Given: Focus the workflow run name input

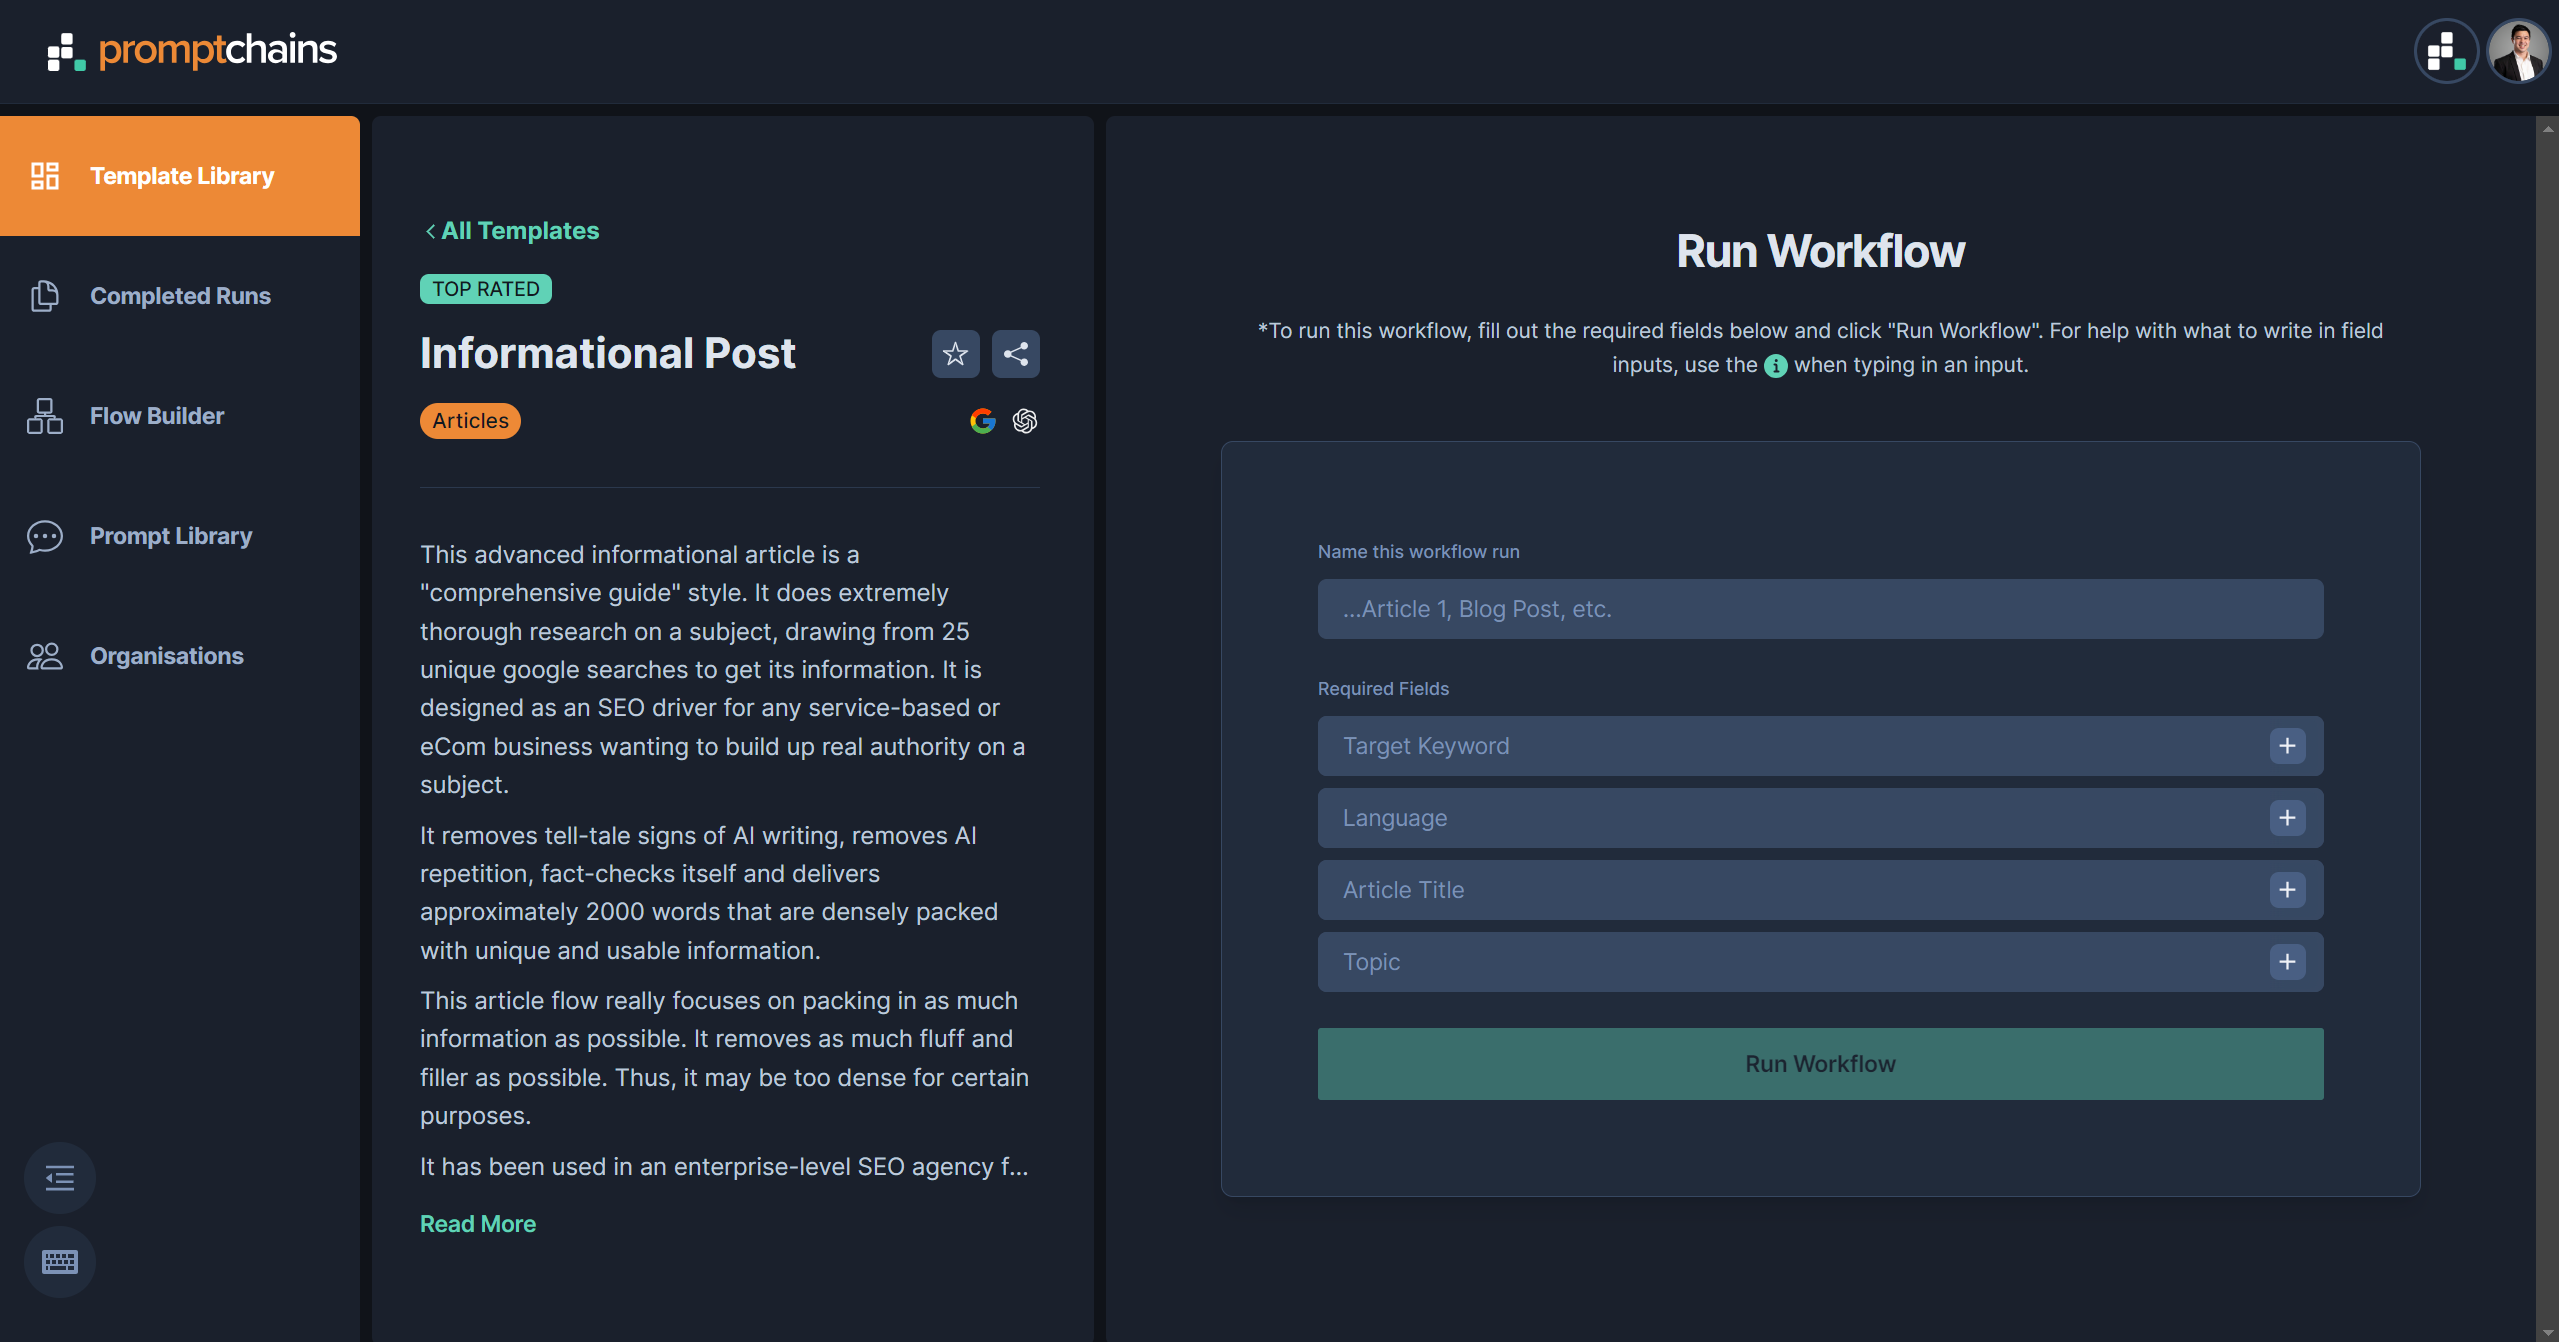Looking at the screenshot, I should coord(1819,609).
